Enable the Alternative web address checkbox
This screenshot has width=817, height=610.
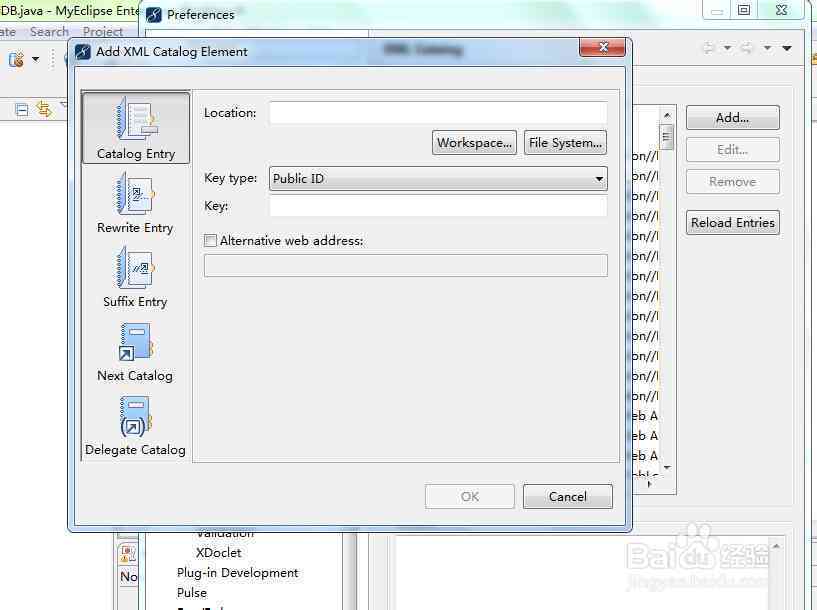[x=210, y=240]
